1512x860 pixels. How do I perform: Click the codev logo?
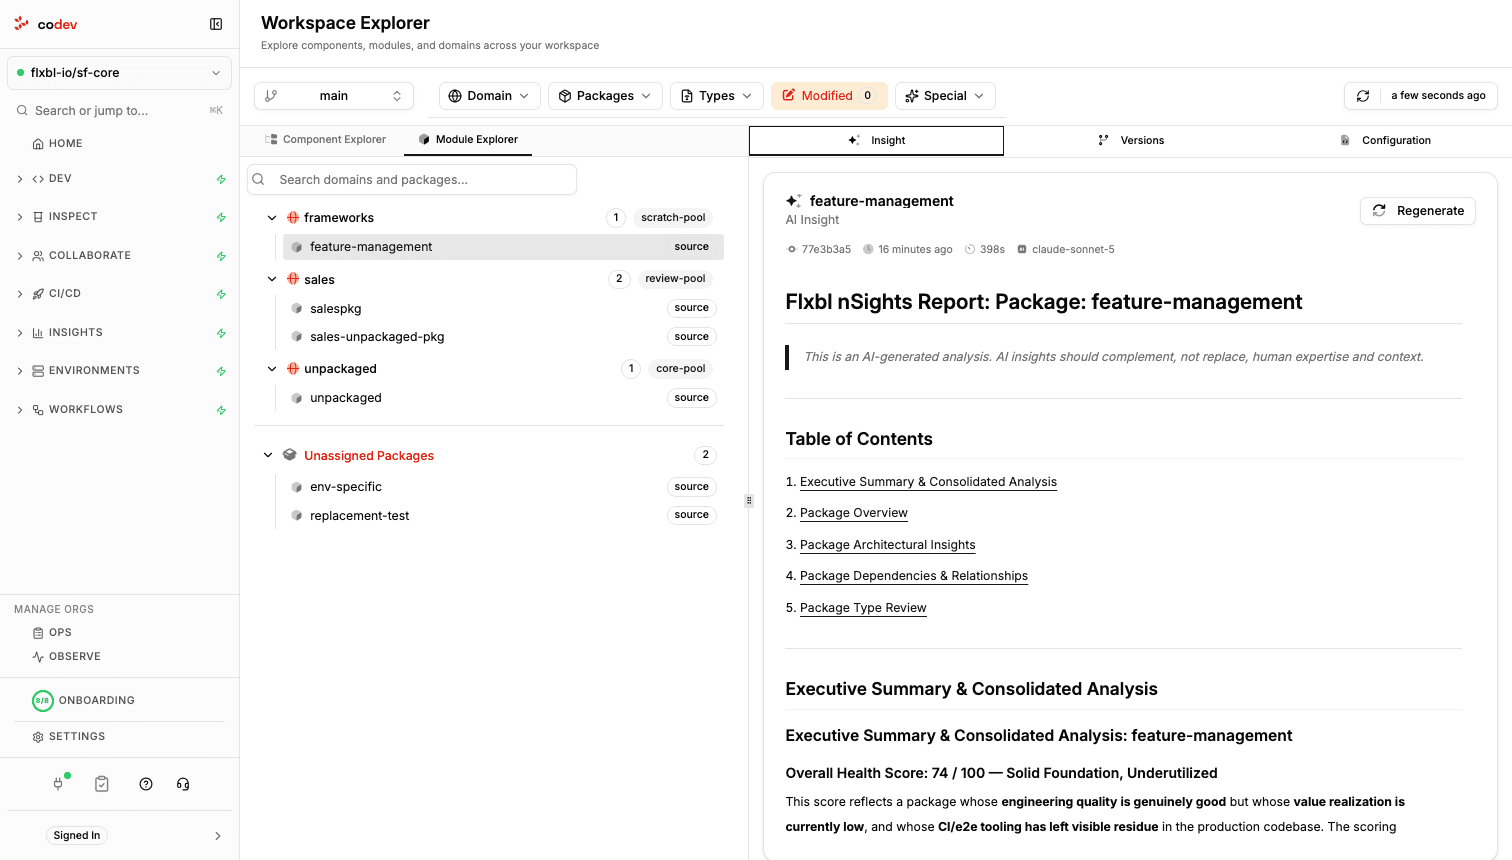(x=46, y=24)
